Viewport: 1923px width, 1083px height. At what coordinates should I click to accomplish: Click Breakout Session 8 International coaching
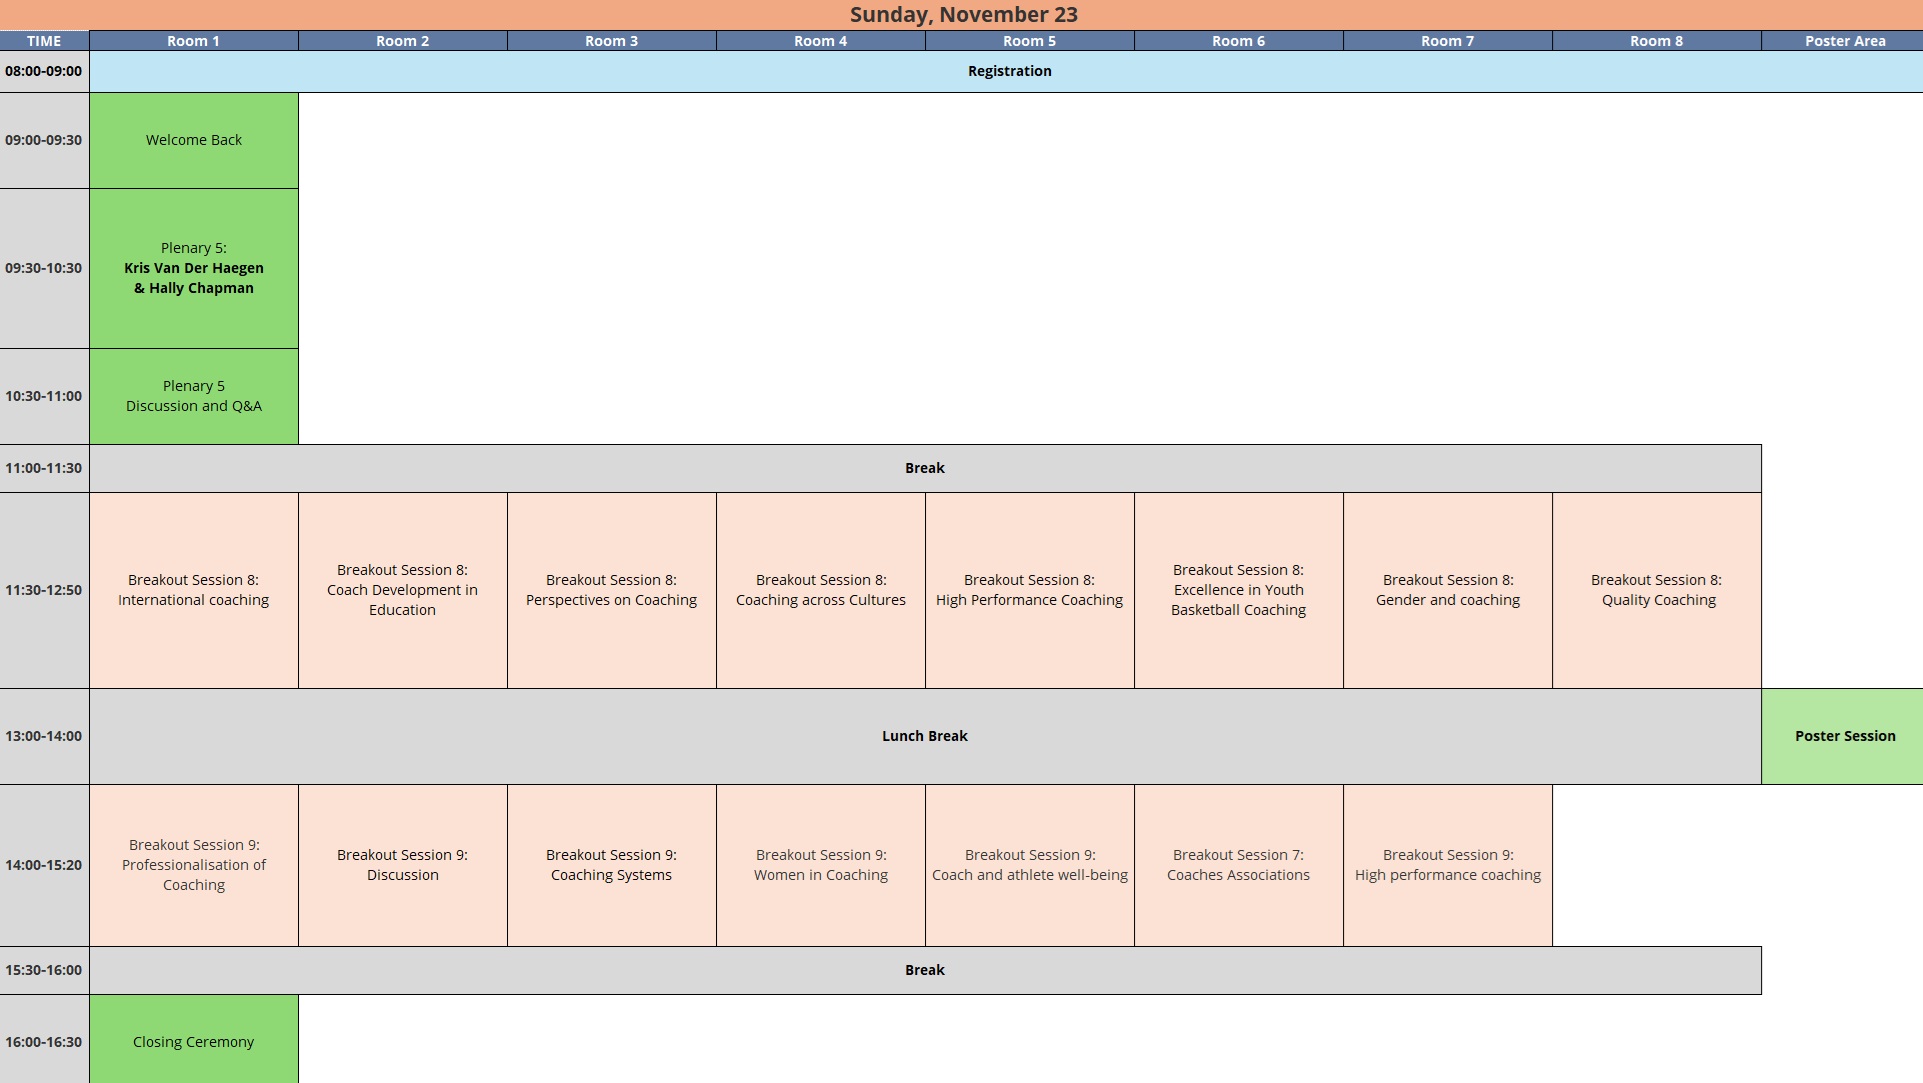coord(194,590)
